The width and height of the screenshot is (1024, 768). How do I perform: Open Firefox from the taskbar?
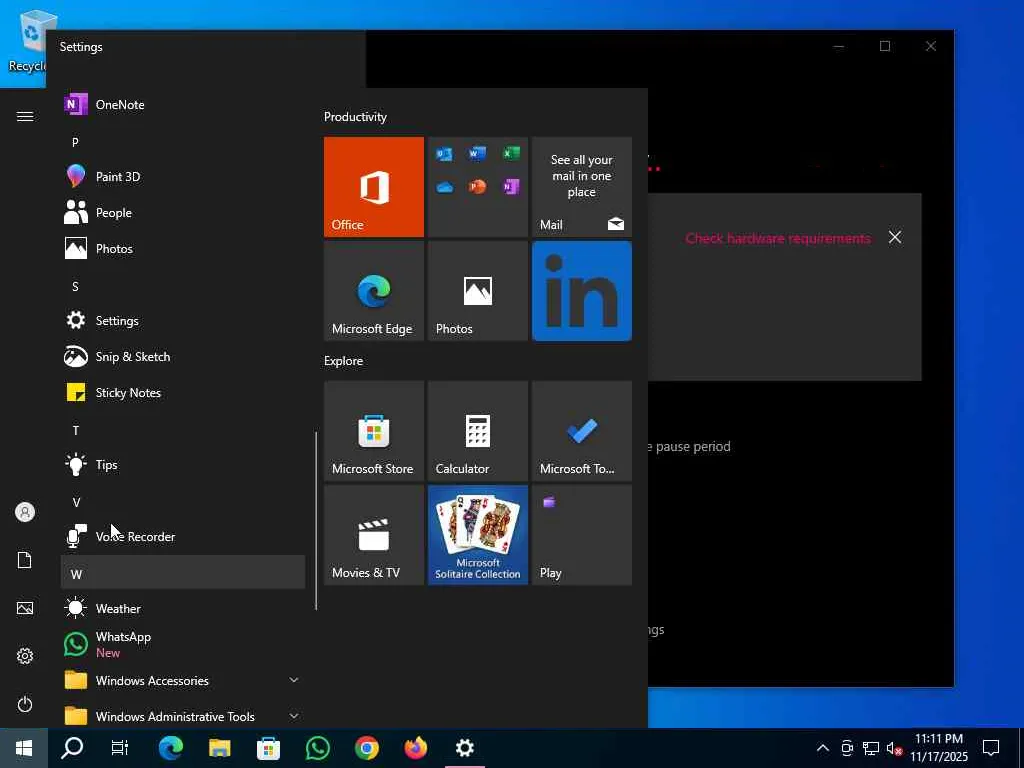415,748
